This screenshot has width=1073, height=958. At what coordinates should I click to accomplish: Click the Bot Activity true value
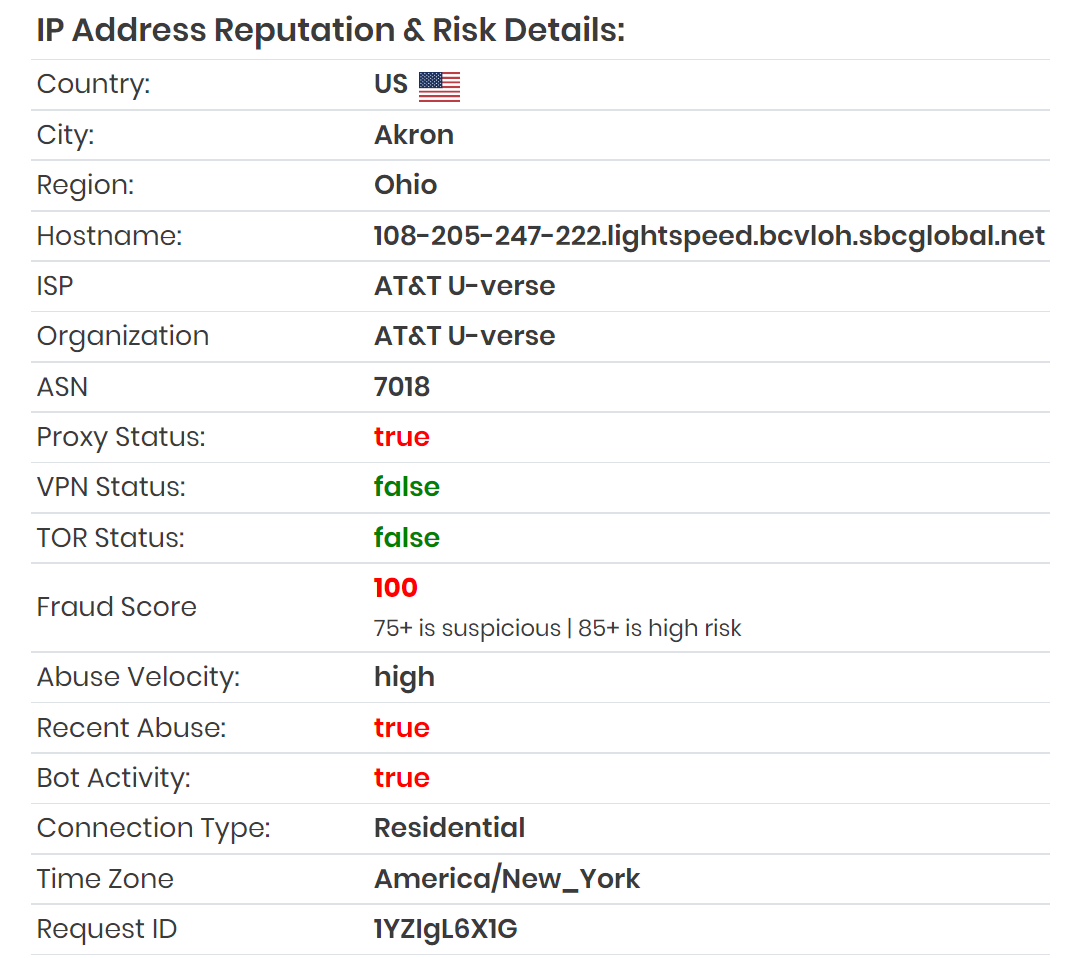[402, 777]
